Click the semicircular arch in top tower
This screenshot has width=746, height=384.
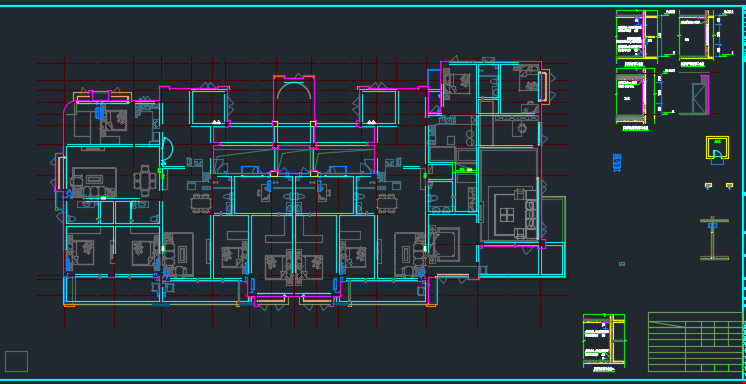pos(294,91)
